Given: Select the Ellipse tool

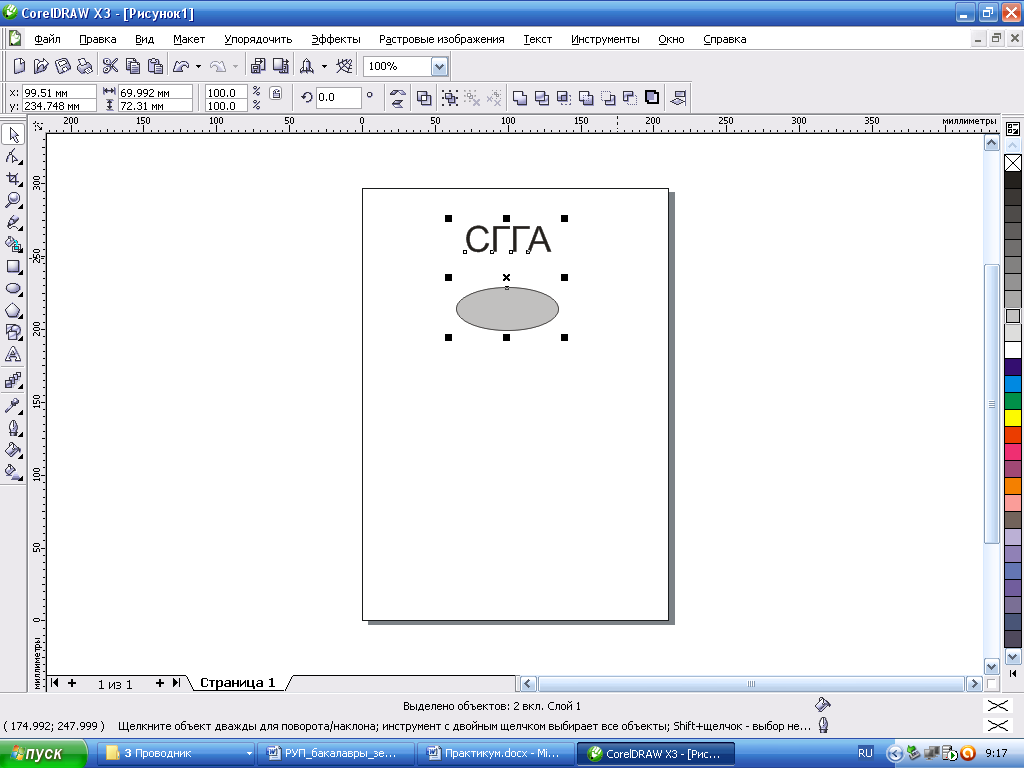Looking at the screenshot, I should (x=13, y=289).
